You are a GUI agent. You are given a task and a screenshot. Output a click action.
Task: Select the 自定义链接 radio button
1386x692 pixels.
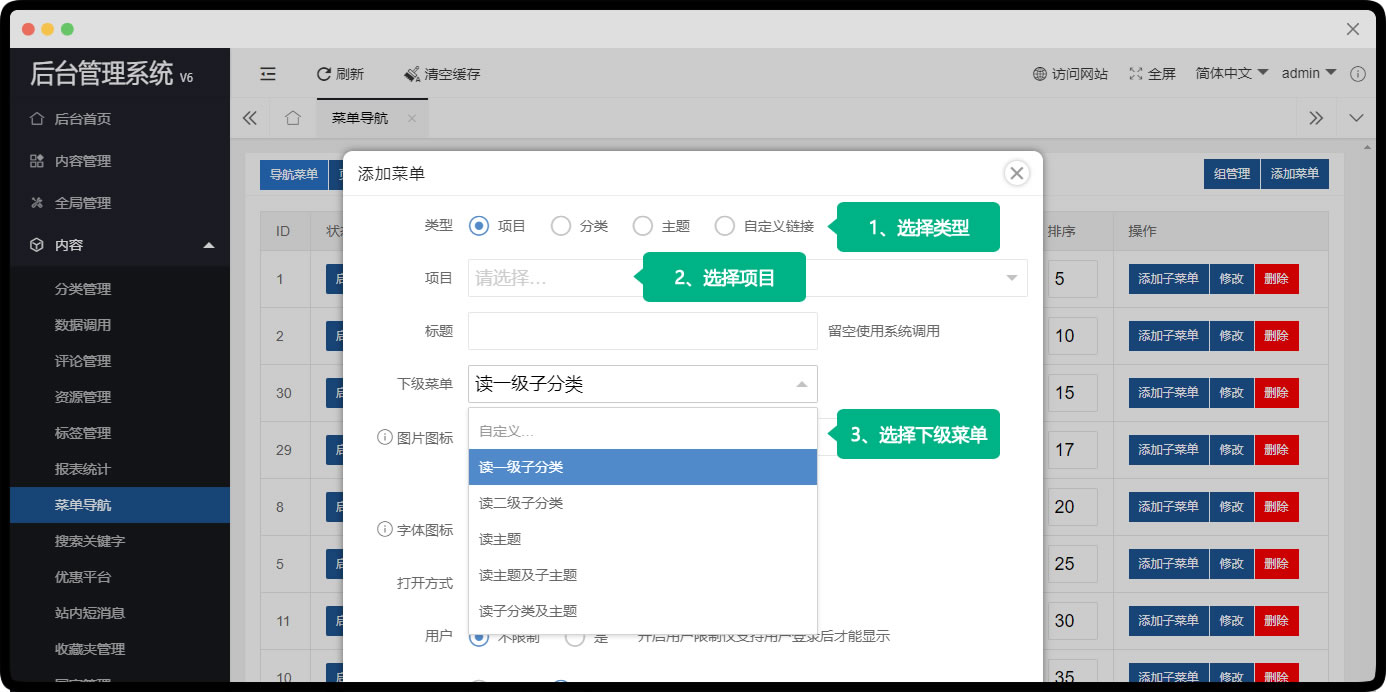(x=725, y=226)
